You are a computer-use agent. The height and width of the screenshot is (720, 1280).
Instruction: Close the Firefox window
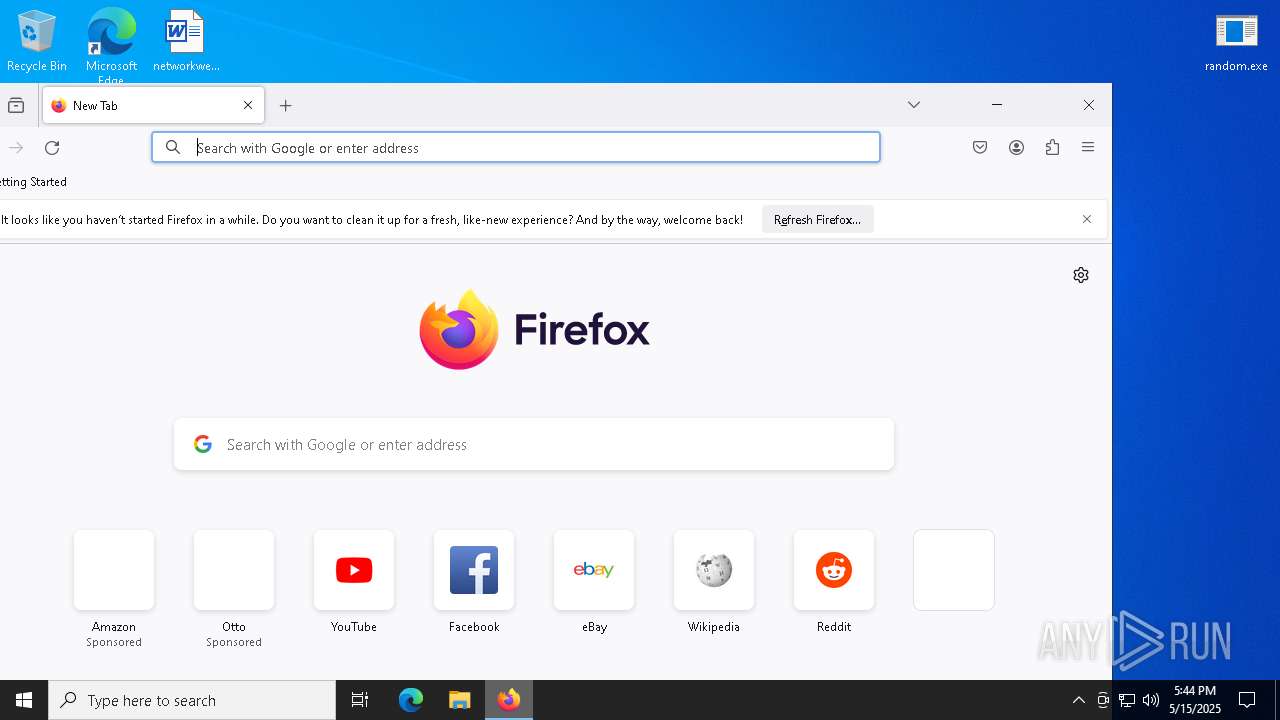tap(1089, 105)
